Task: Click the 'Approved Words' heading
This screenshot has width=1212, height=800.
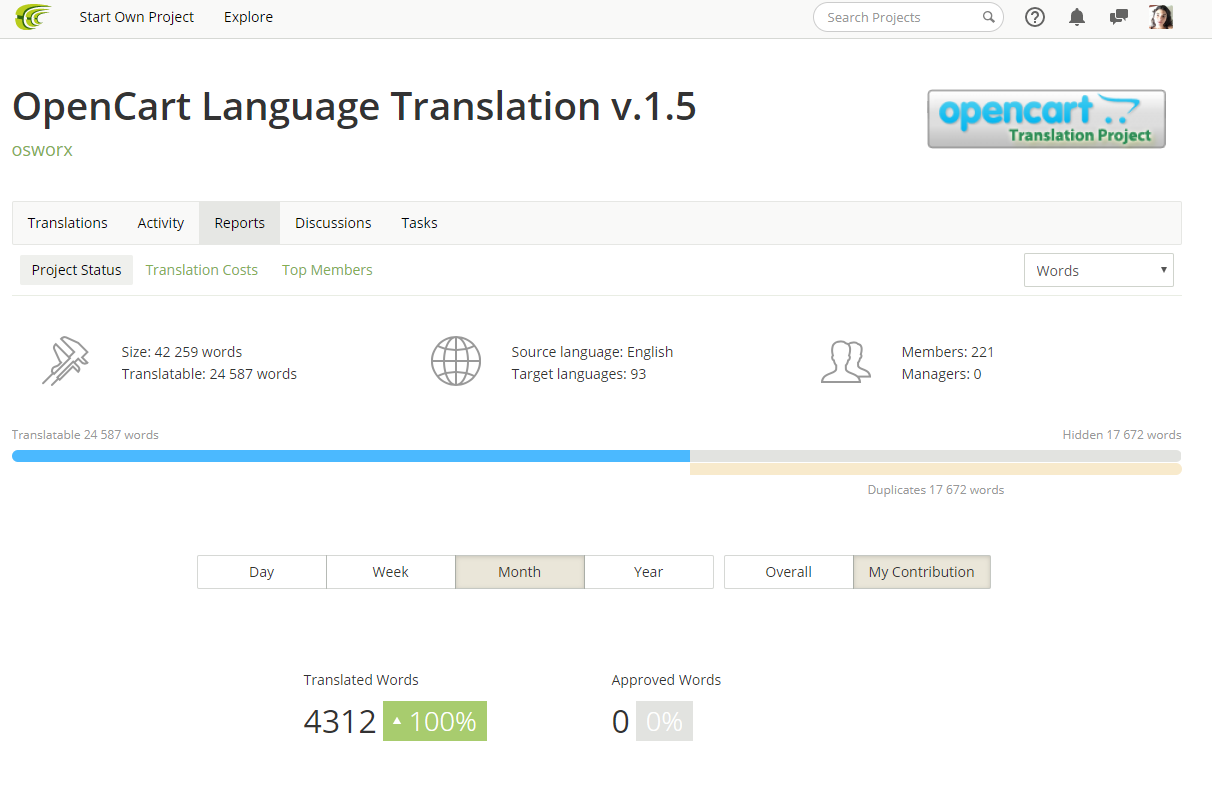Action: pyautogui.click(x=666, y=680)
